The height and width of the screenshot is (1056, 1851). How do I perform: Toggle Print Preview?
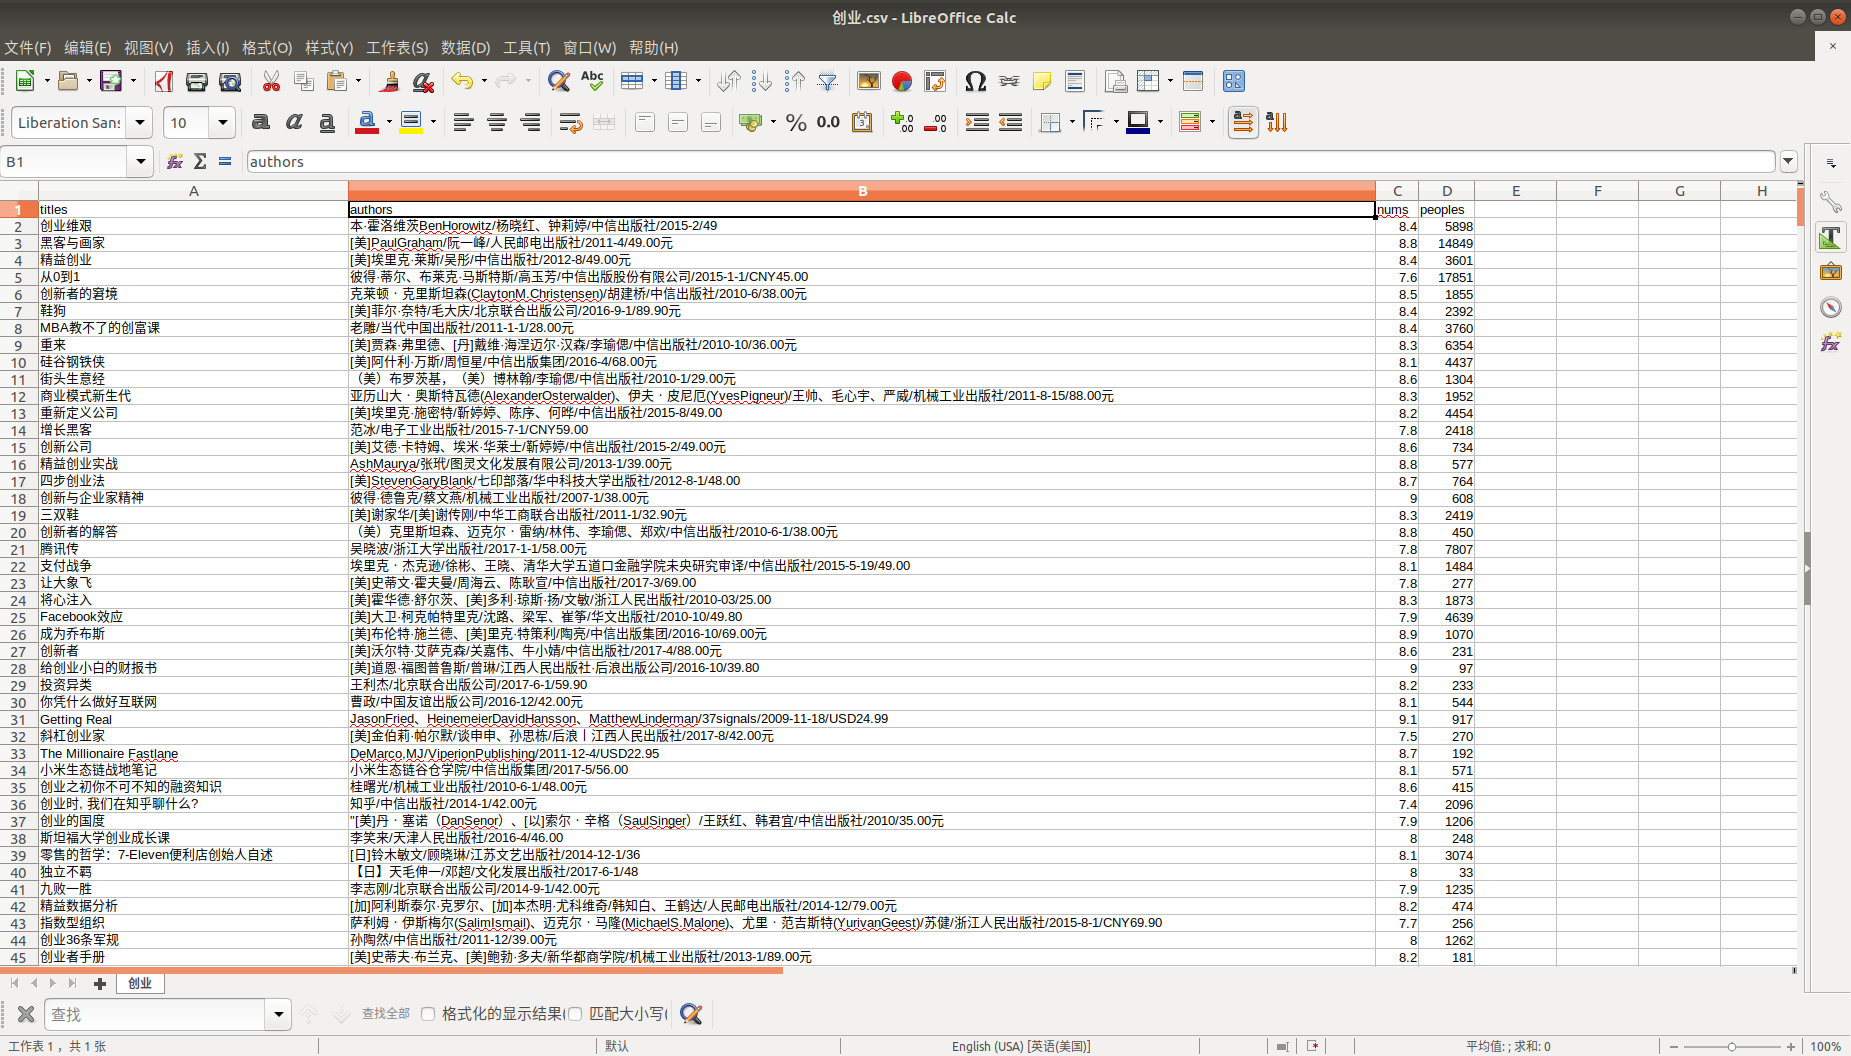(230, 81)
